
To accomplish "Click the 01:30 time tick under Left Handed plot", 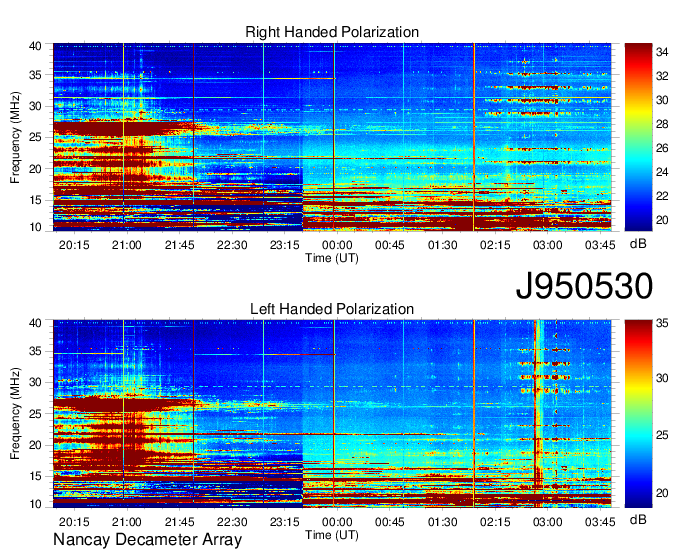I will 442,522.
